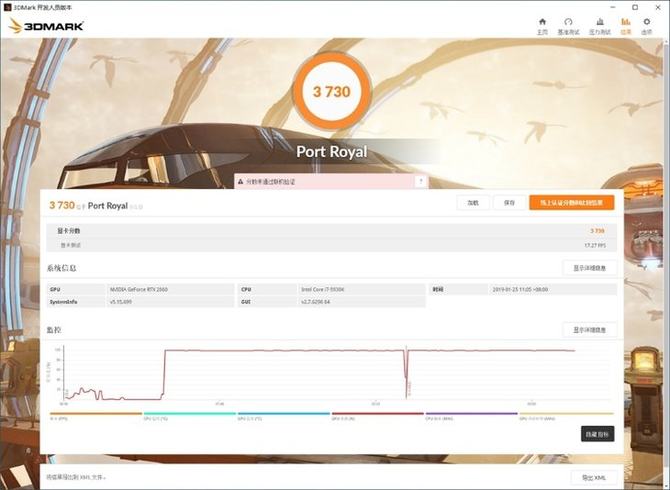This screenshot has width=670, height=490.
Task: Click the SystemInfo v5.15.699 version value
Action: (x=121, y=302)
